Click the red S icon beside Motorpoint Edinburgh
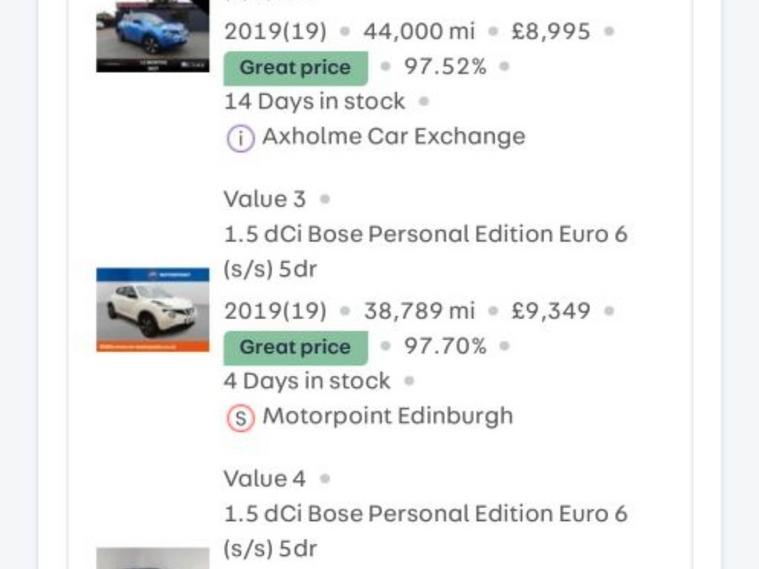759x569 pixels. click(240, 418)
